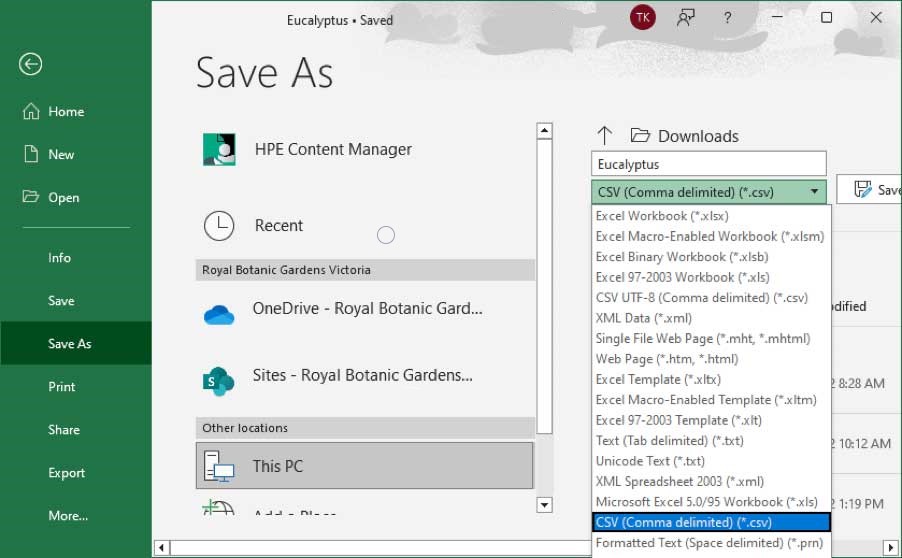Click the Eucalyptus file name field
This screenshot has height=558, width=902.
pos(708,164)
